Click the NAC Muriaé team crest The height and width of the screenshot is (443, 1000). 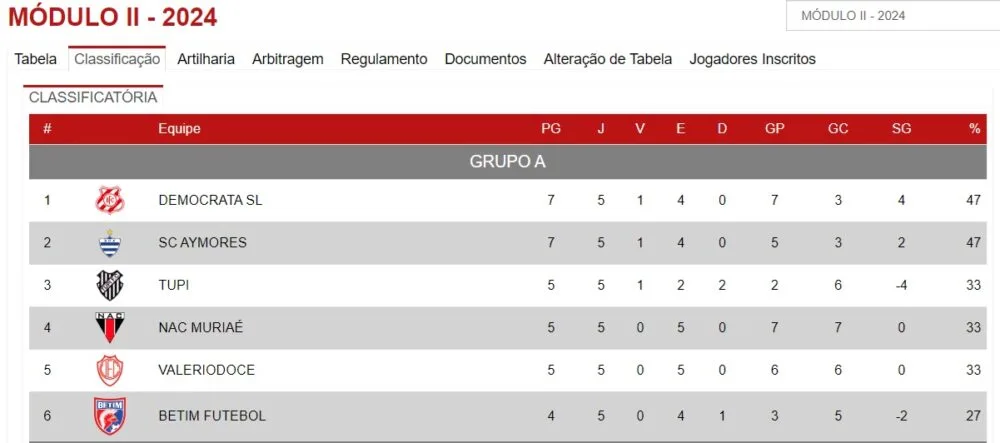coord(110,328)
